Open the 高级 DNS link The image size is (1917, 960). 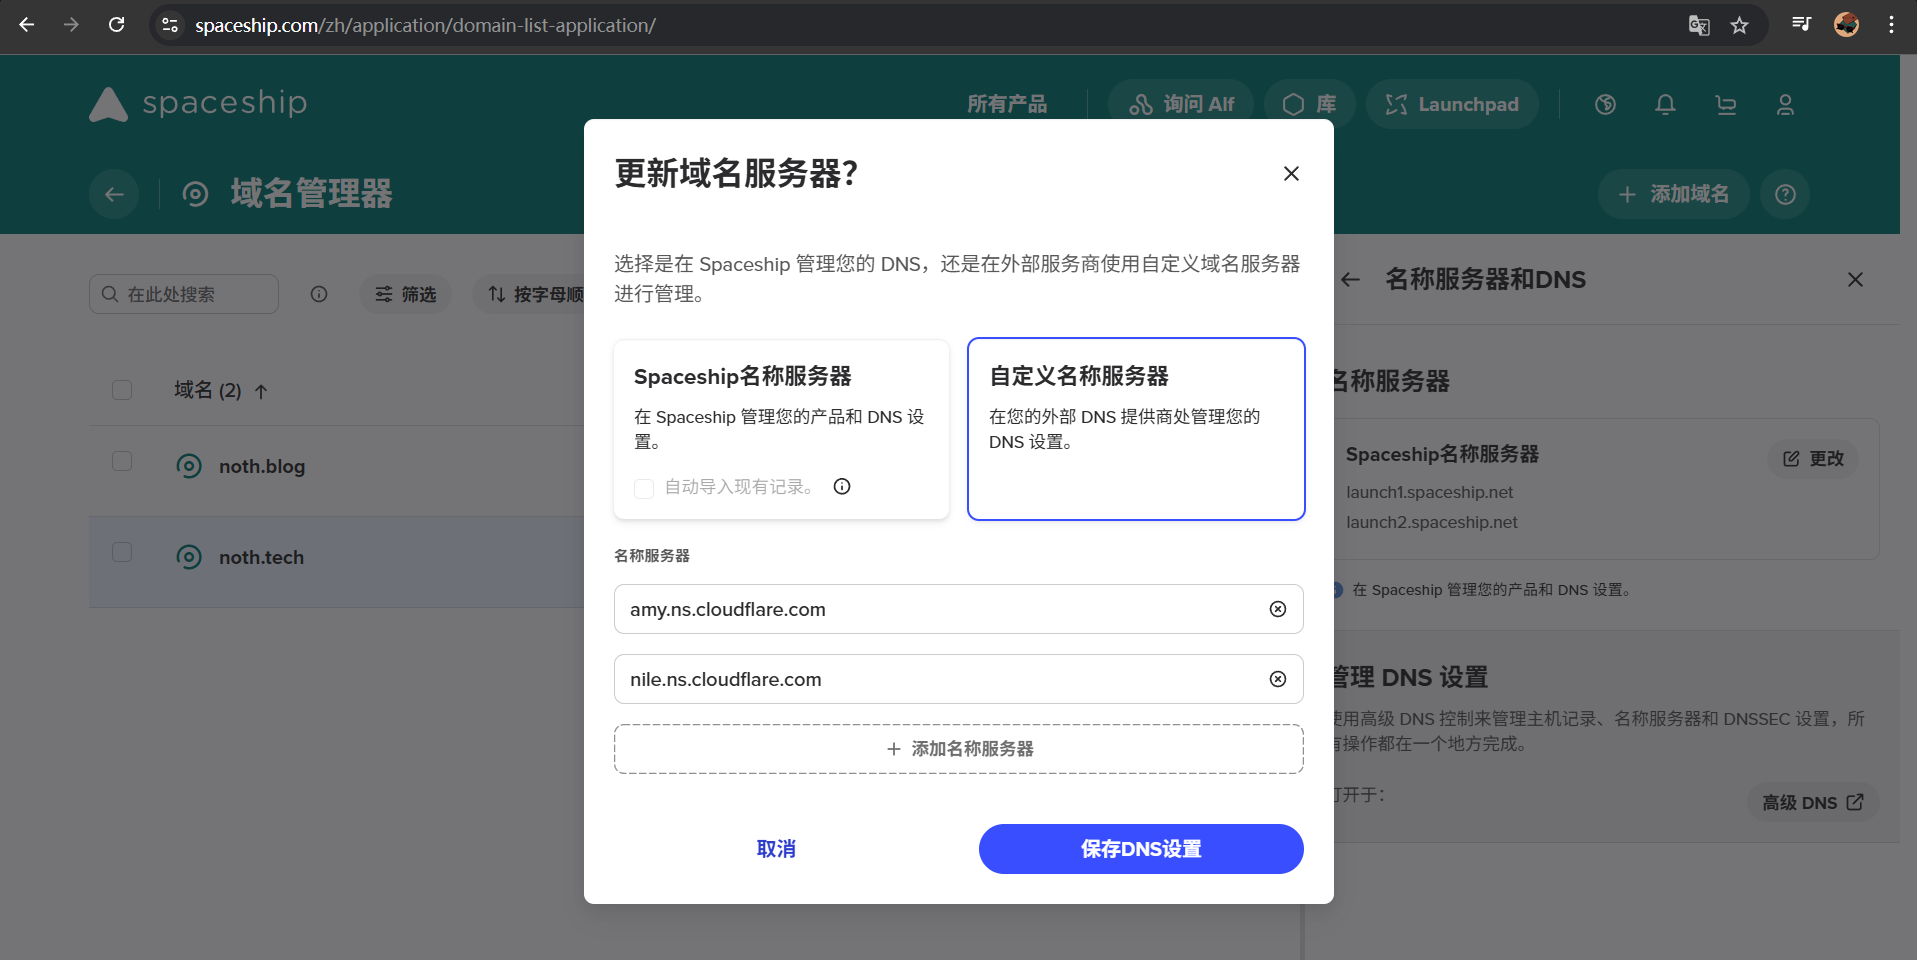(x=1811, y=802)
